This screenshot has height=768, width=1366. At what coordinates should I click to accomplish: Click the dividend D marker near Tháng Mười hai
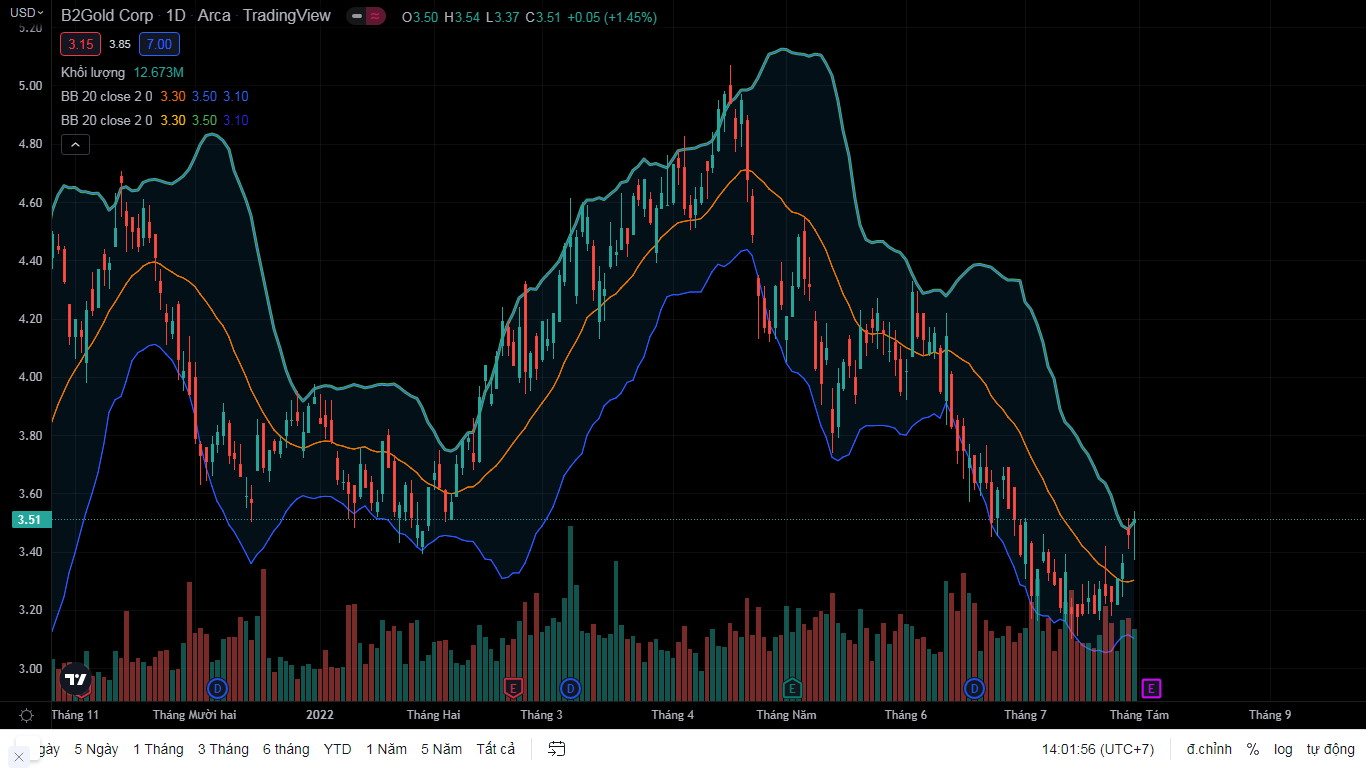point(217,688)
